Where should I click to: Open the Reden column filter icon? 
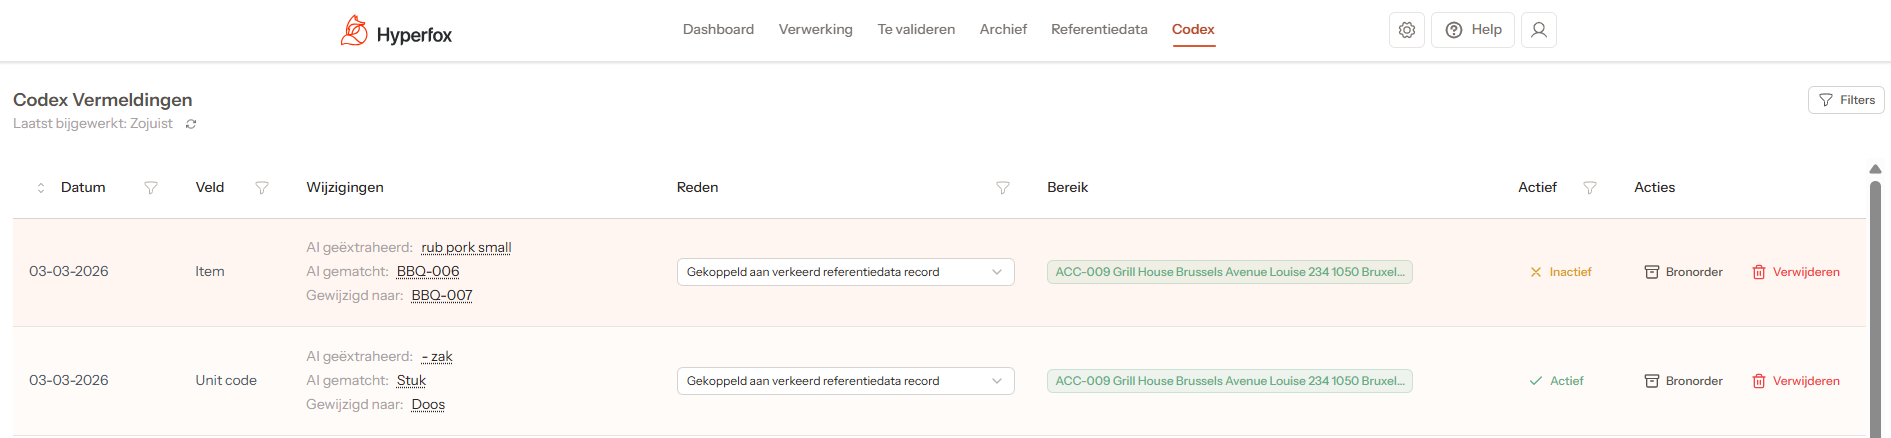[x=1003, y=188]
